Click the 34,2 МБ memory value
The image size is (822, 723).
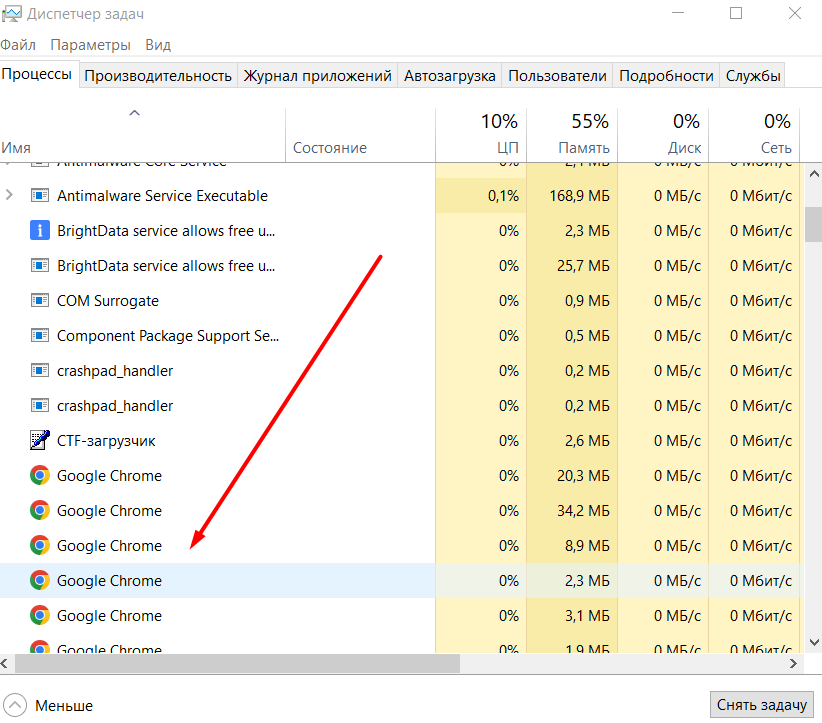coord(583,511)
